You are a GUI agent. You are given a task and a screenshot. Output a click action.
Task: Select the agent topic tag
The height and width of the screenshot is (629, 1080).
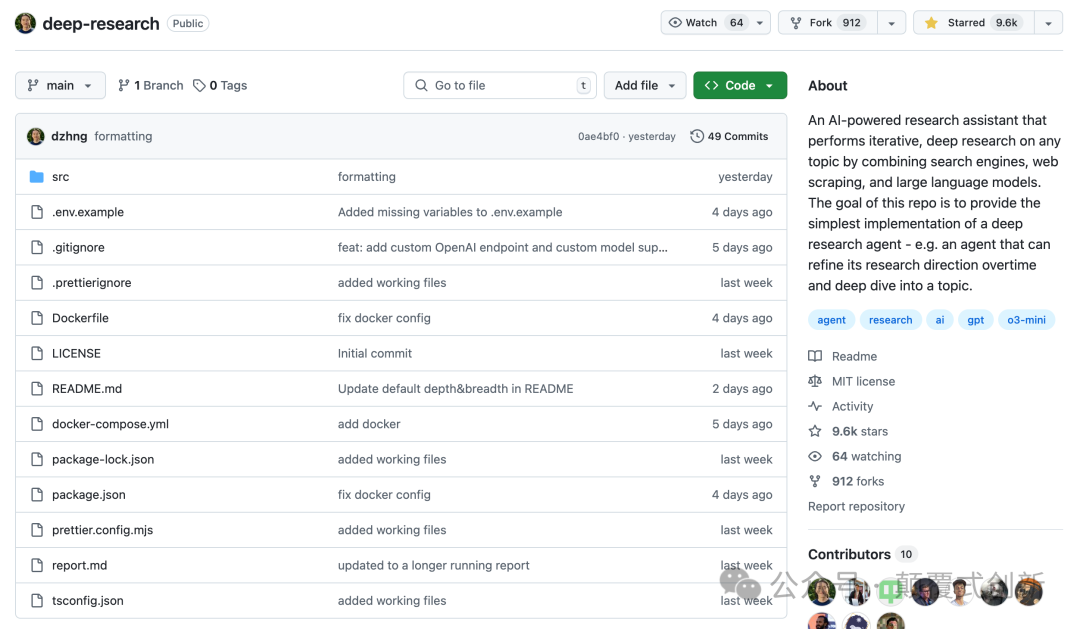[x=831, y=320]
